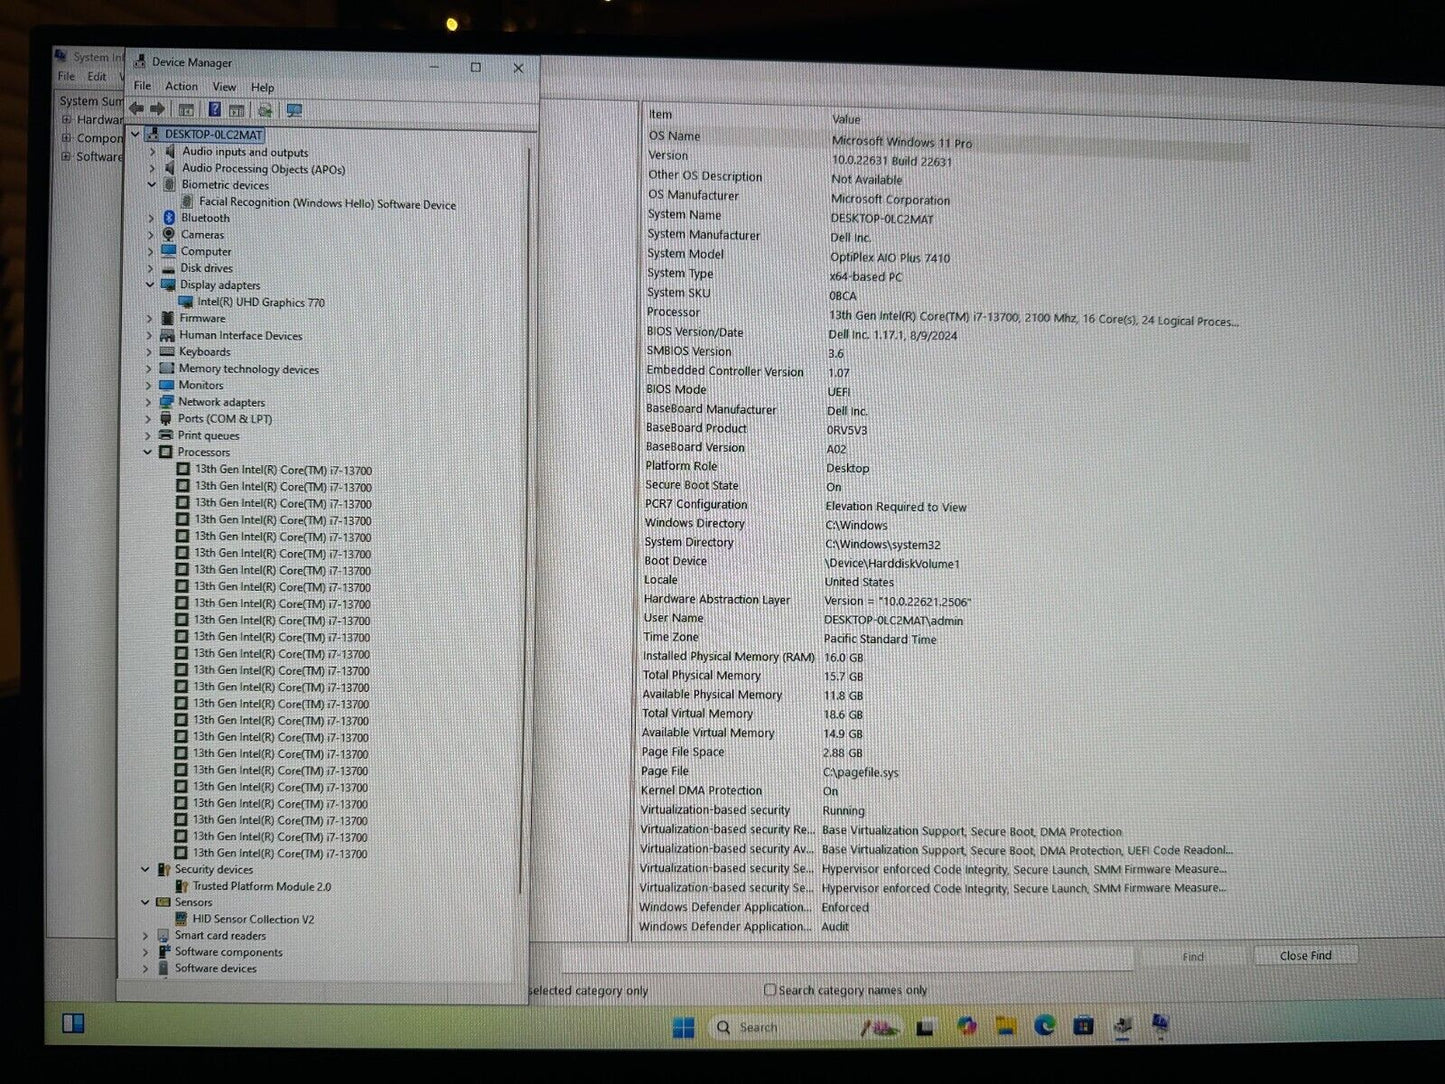This screenshot has height=1084, width=1445.
Task: Collapse the Display adapters category
Action: click(x=151, y=285)
